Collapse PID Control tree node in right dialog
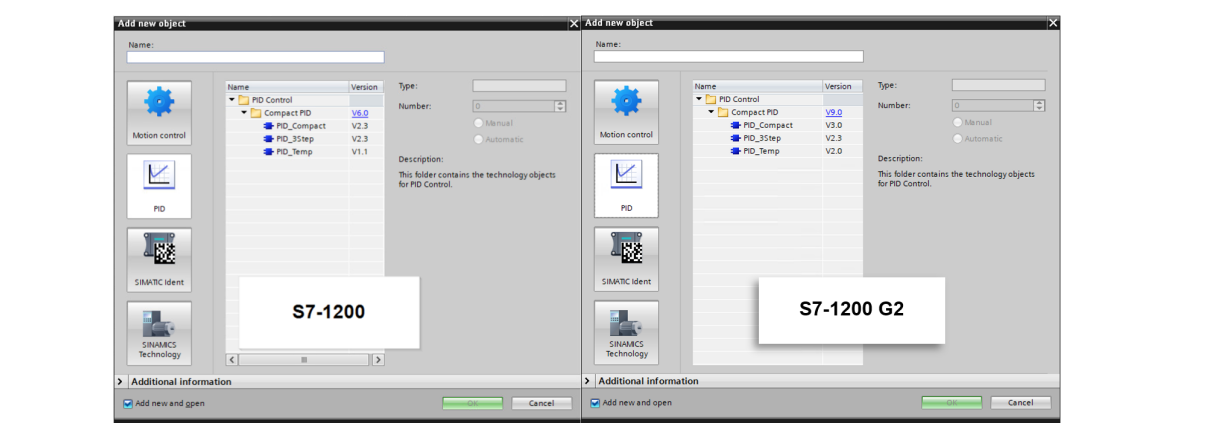Image resolution: width=1224 pixels, height=438 pixels. (x=699, y=99)
